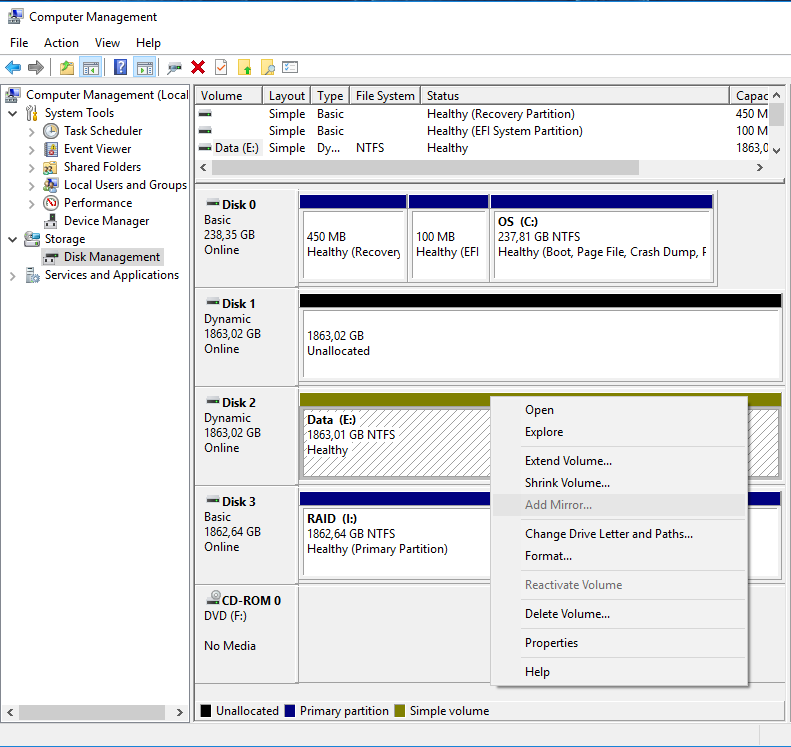
Task: Select the Disk 1 Unallocated space block
Action: 540,337
